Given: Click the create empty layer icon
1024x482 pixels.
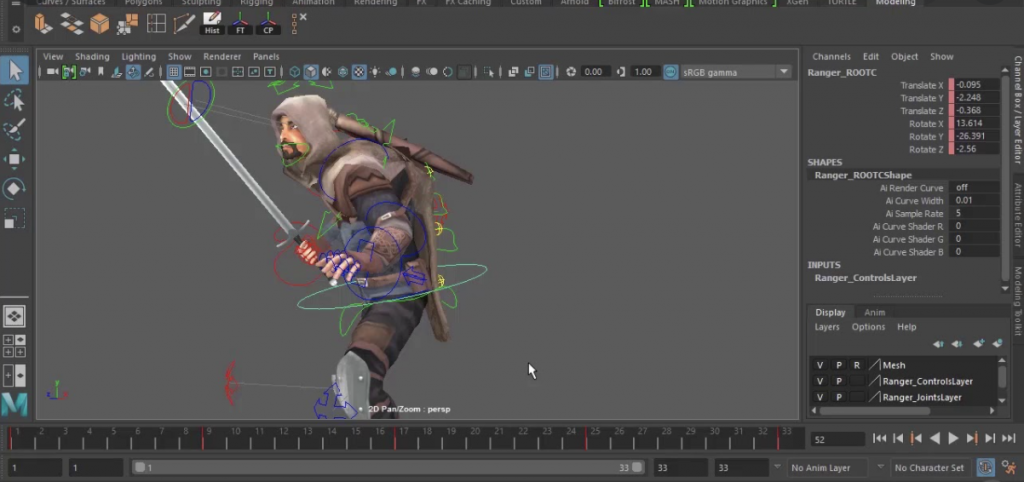Looking at the screenshot, I should (978, 344).
